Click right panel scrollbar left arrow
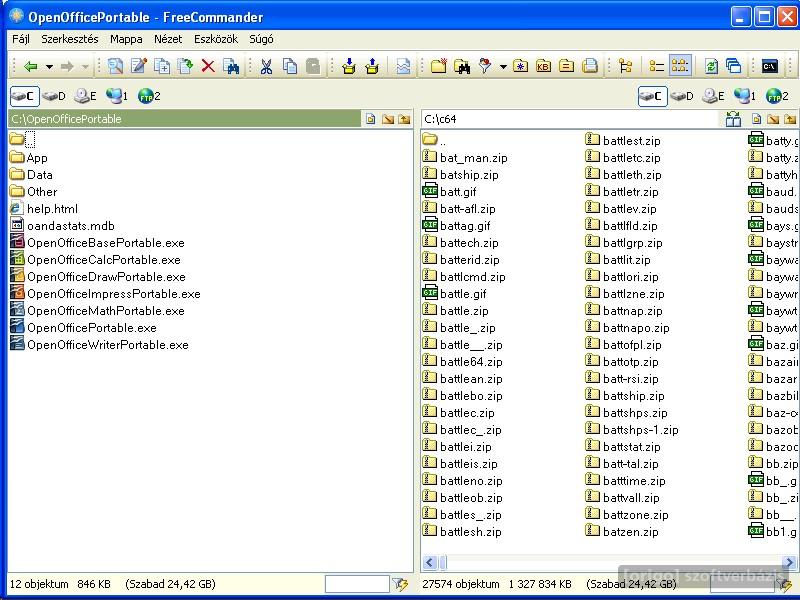The image size is (800, 600). coord(429,562)
